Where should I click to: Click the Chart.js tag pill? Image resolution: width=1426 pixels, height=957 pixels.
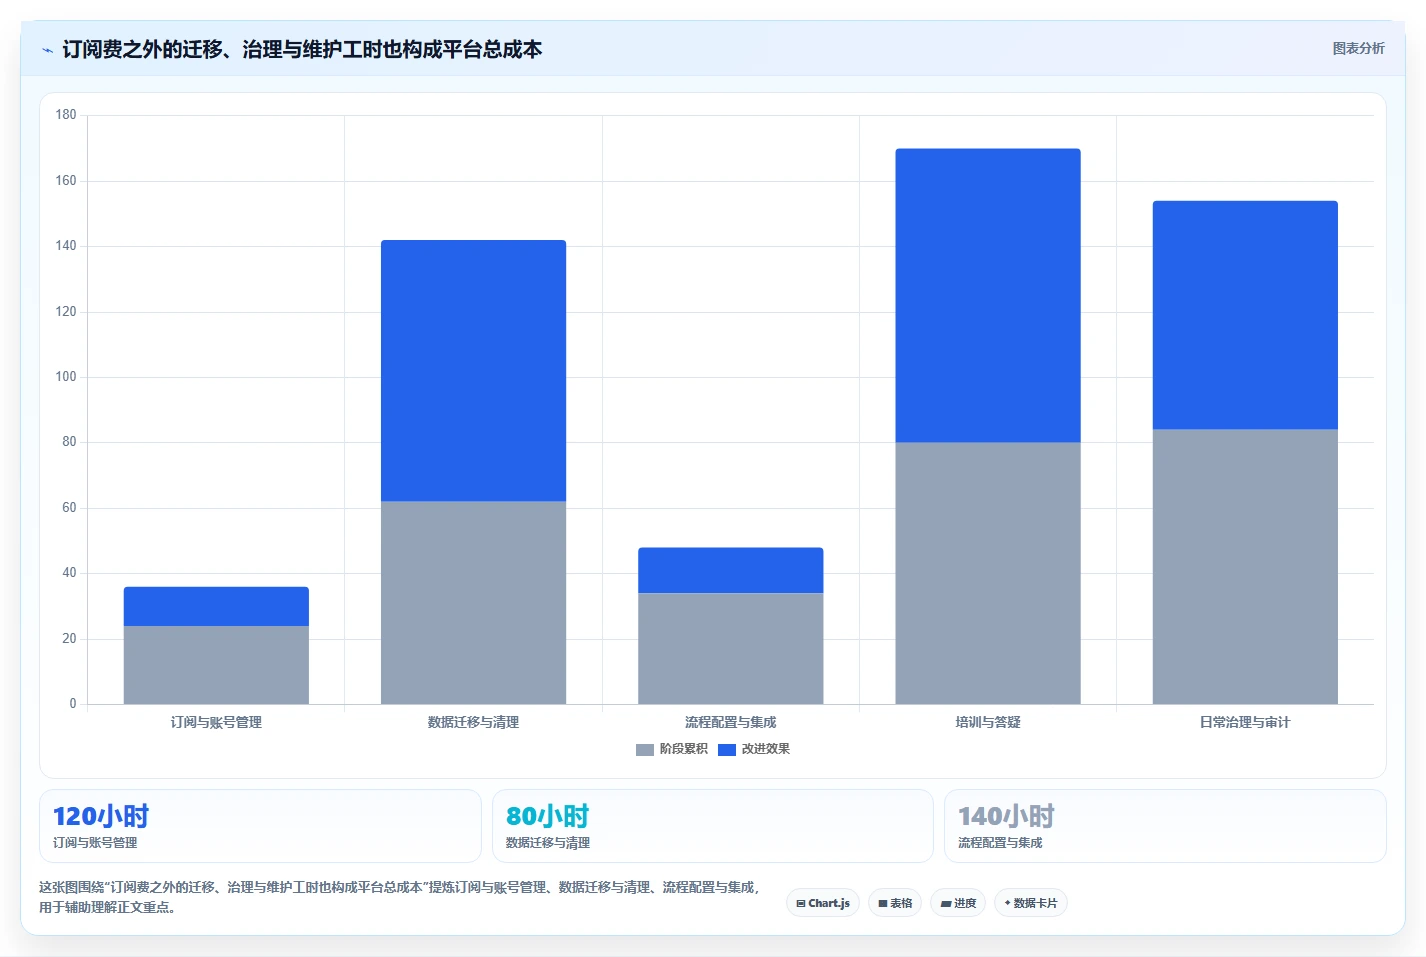click(x=823, y=903)
